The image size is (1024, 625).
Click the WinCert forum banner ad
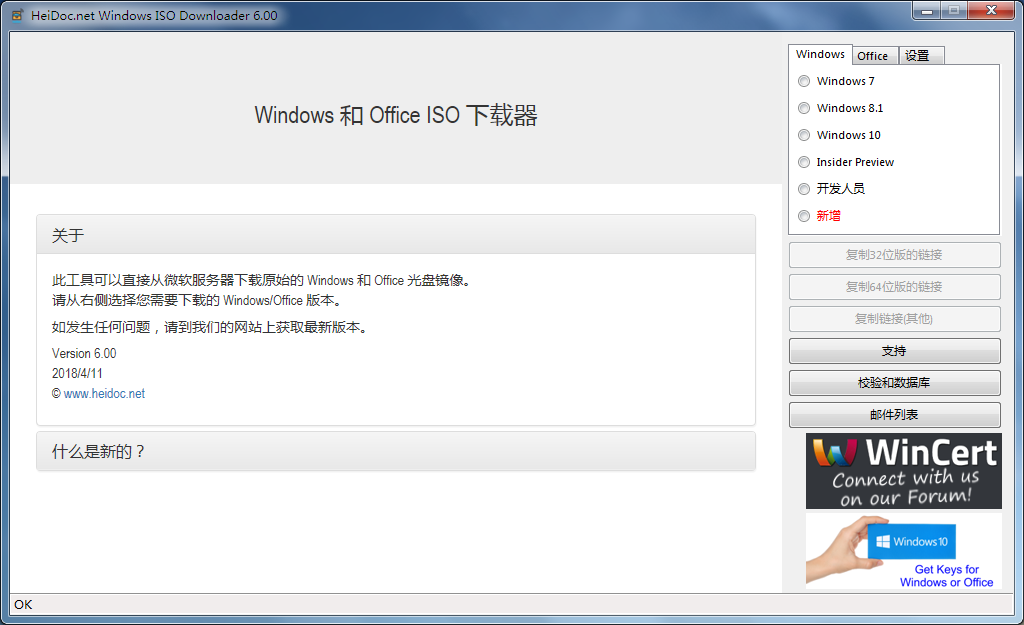point(903,470)
